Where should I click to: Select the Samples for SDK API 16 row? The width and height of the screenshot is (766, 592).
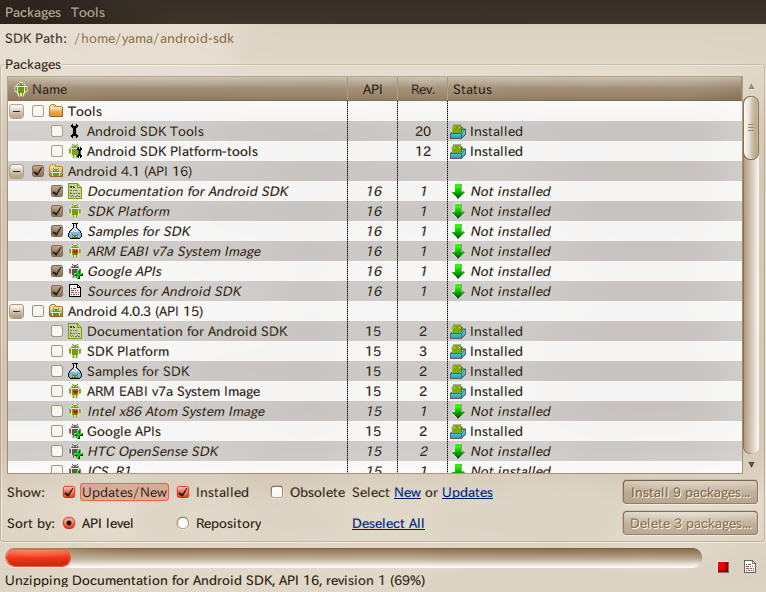coord(375,231)
